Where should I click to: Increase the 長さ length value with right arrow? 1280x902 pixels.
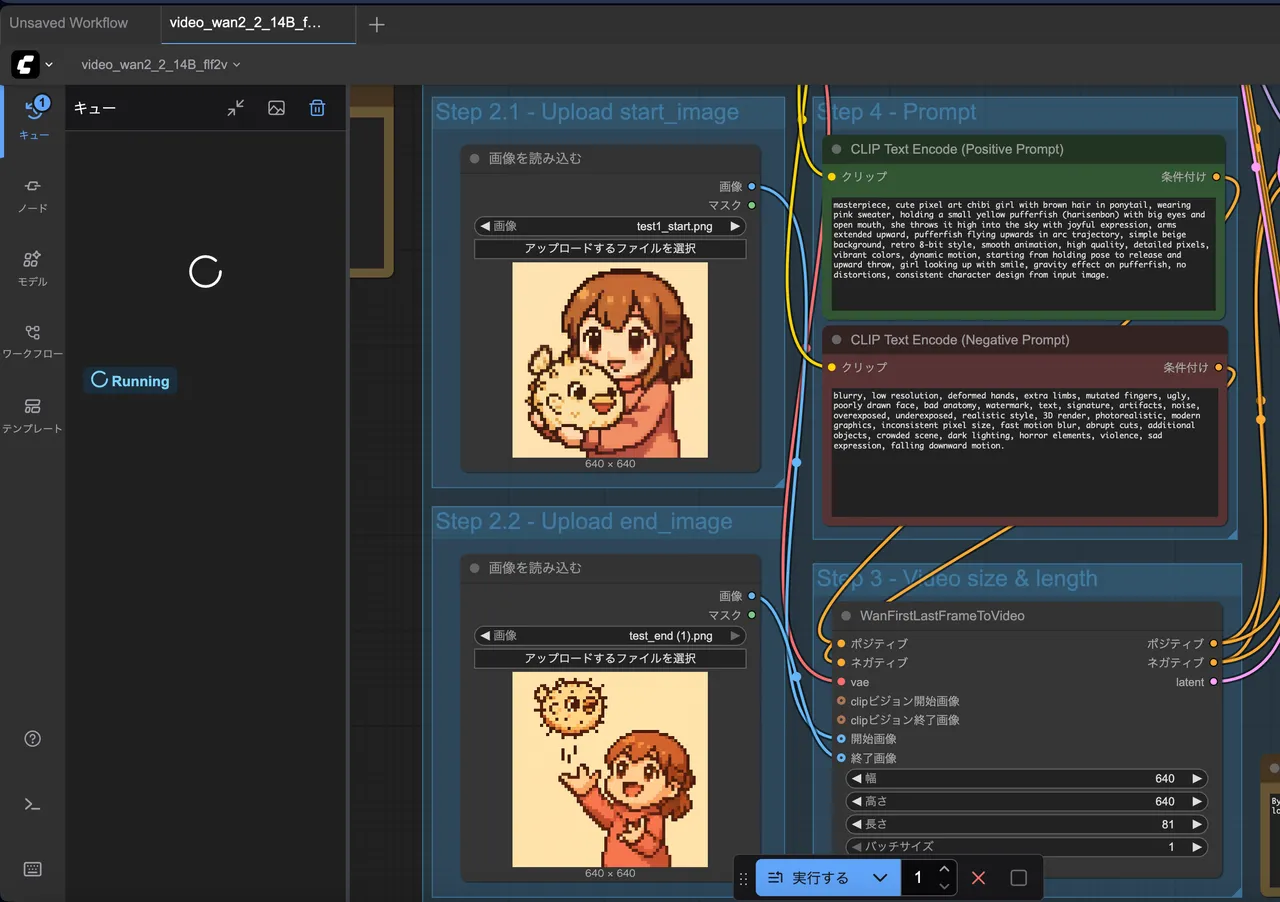[1196, 825]
